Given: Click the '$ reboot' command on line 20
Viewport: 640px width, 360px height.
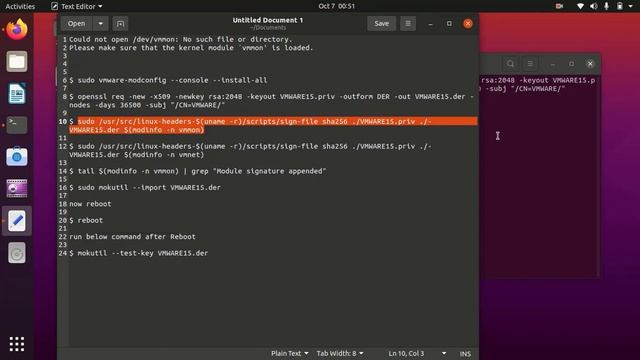Looking at the screenshot, I should (x=86, y=220).
